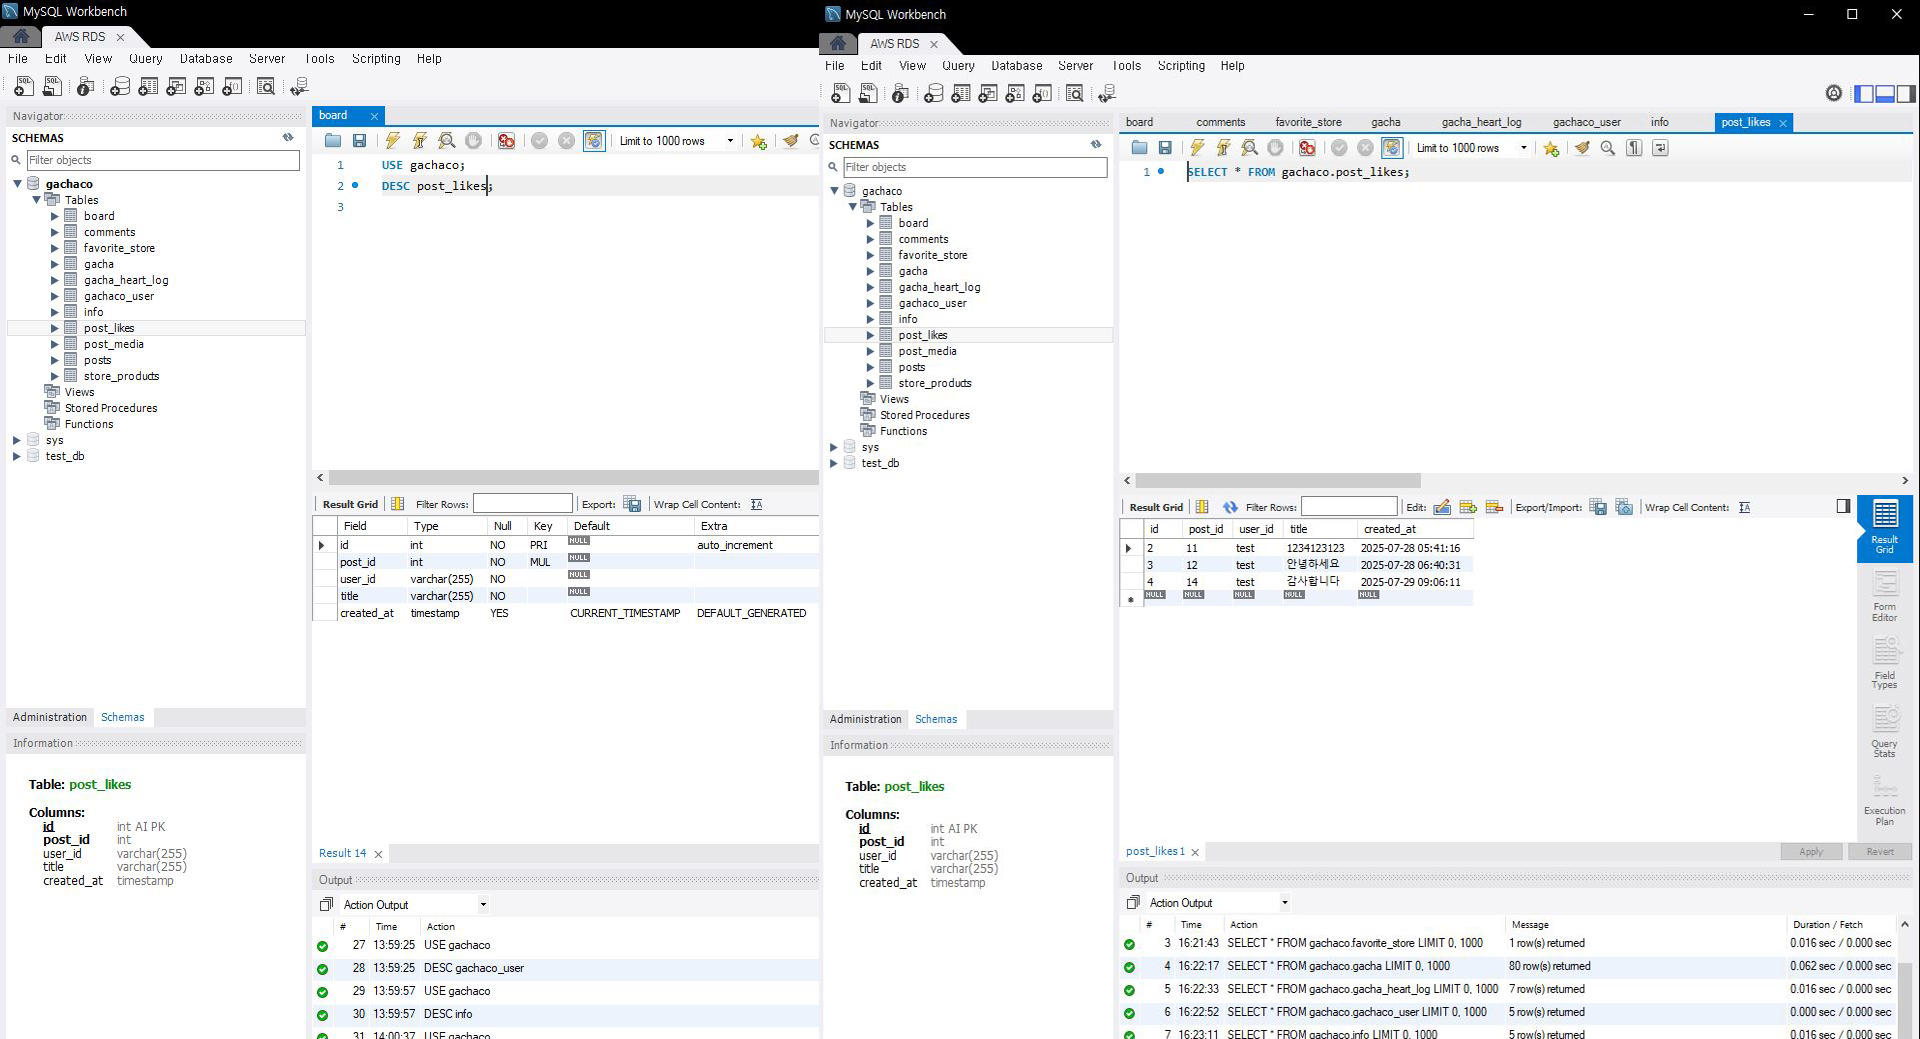Click Refresh schemas icon in left Navigator
1920x1039 pixels.
click(x=288, y=137)
